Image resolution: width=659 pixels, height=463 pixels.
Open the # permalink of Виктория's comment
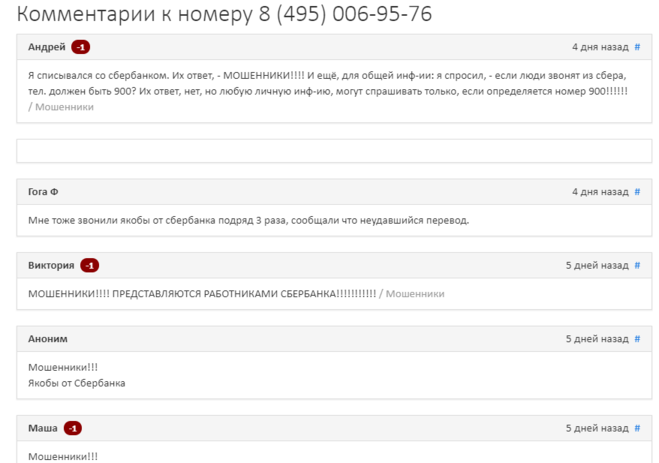pyautogui.click(x=637, y=266)
